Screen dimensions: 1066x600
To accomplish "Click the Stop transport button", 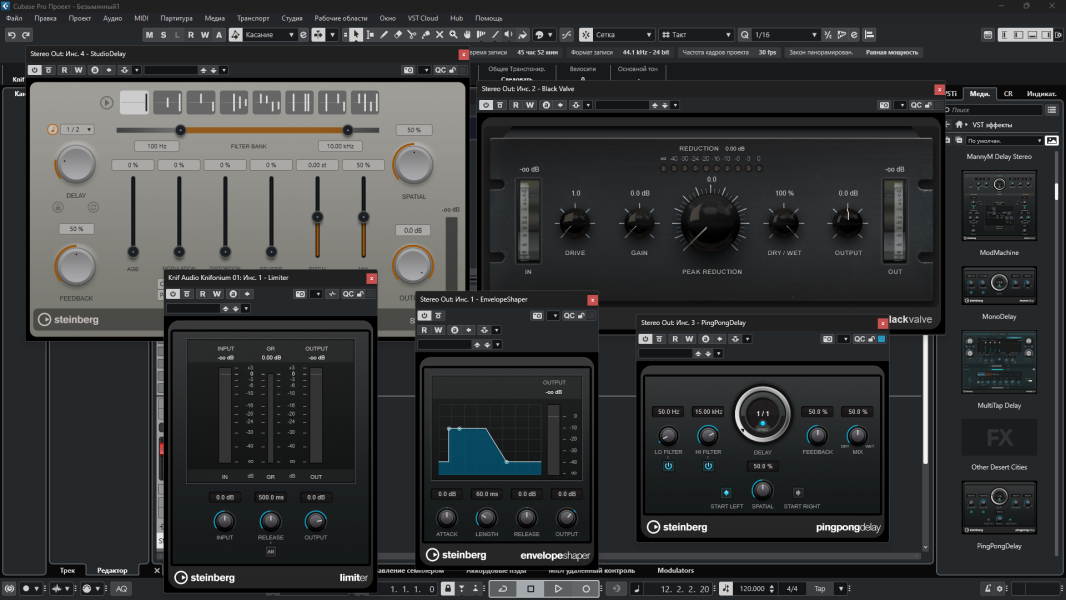I will coord(530,588).
